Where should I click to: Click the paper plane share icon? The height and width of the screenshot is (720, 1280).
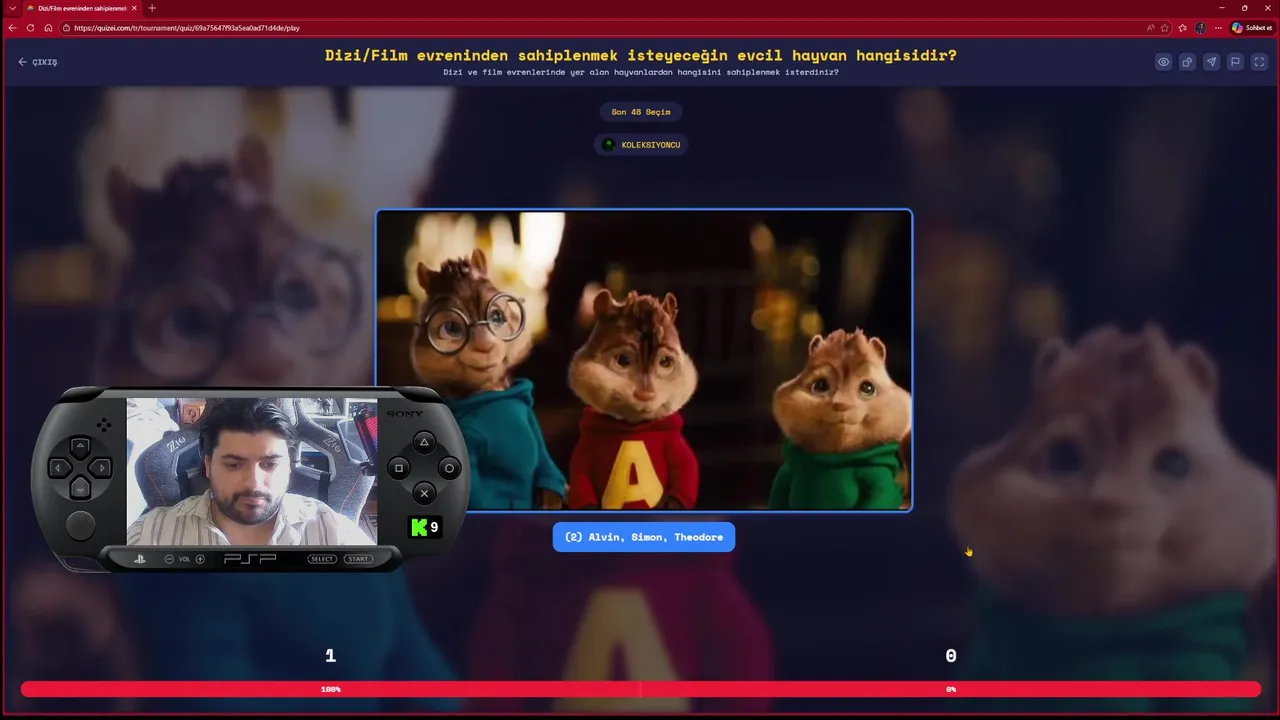1211,62
